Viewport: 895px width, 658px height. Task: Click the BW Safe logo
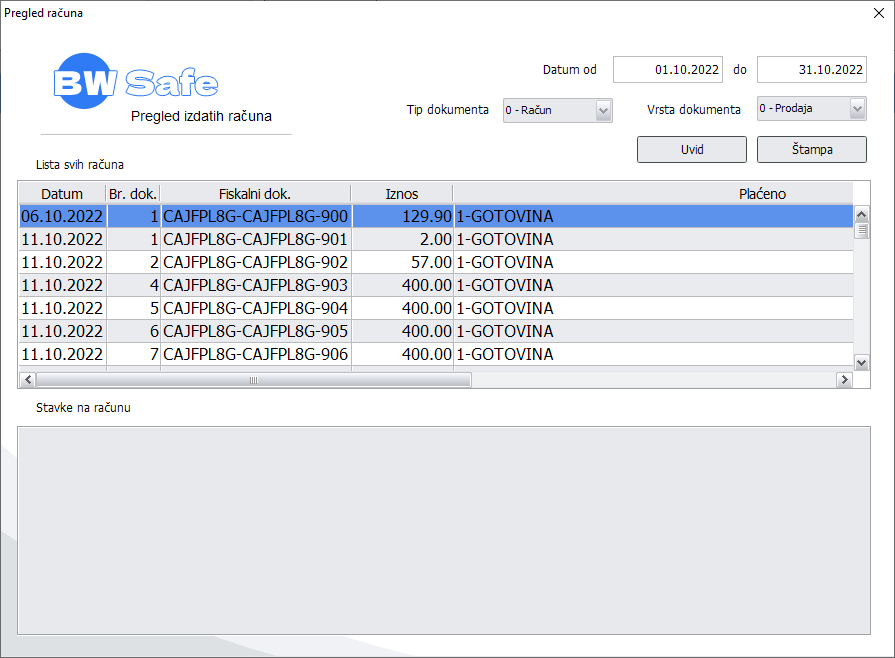(x=136, y=84)
